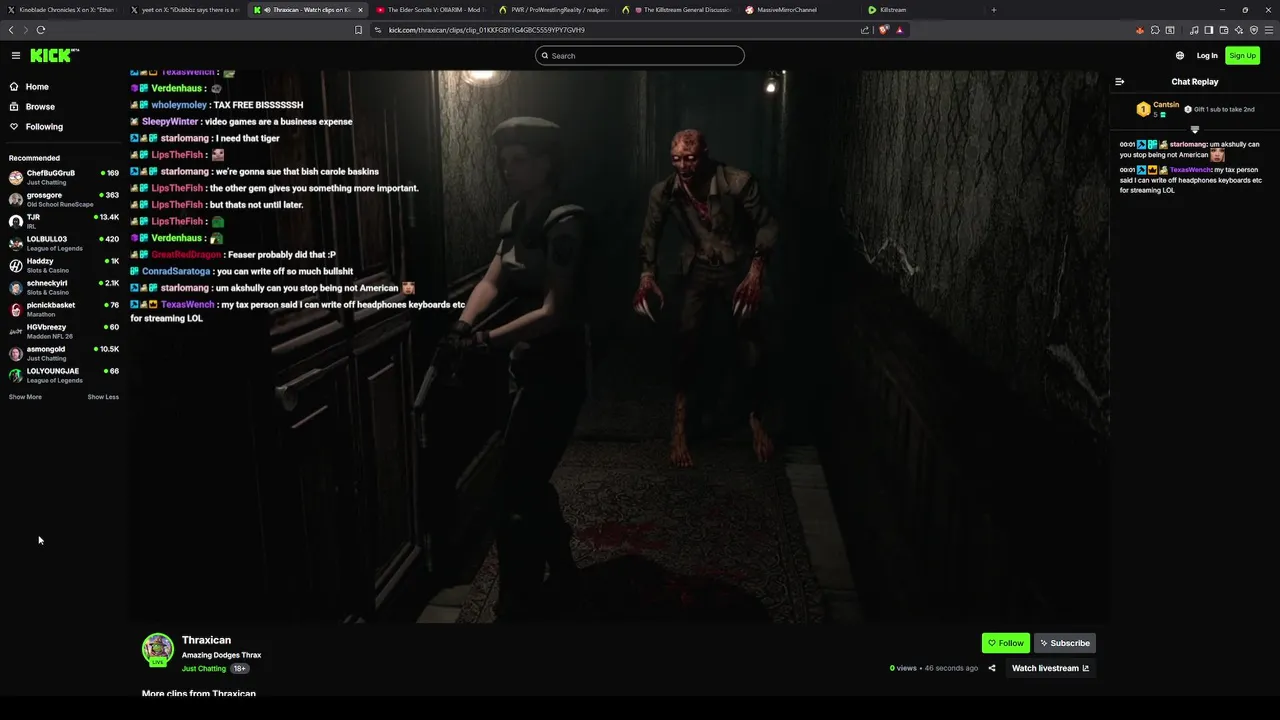Play the clip video area
This screenshot has height=720, width=1280.
coord(620,347)
